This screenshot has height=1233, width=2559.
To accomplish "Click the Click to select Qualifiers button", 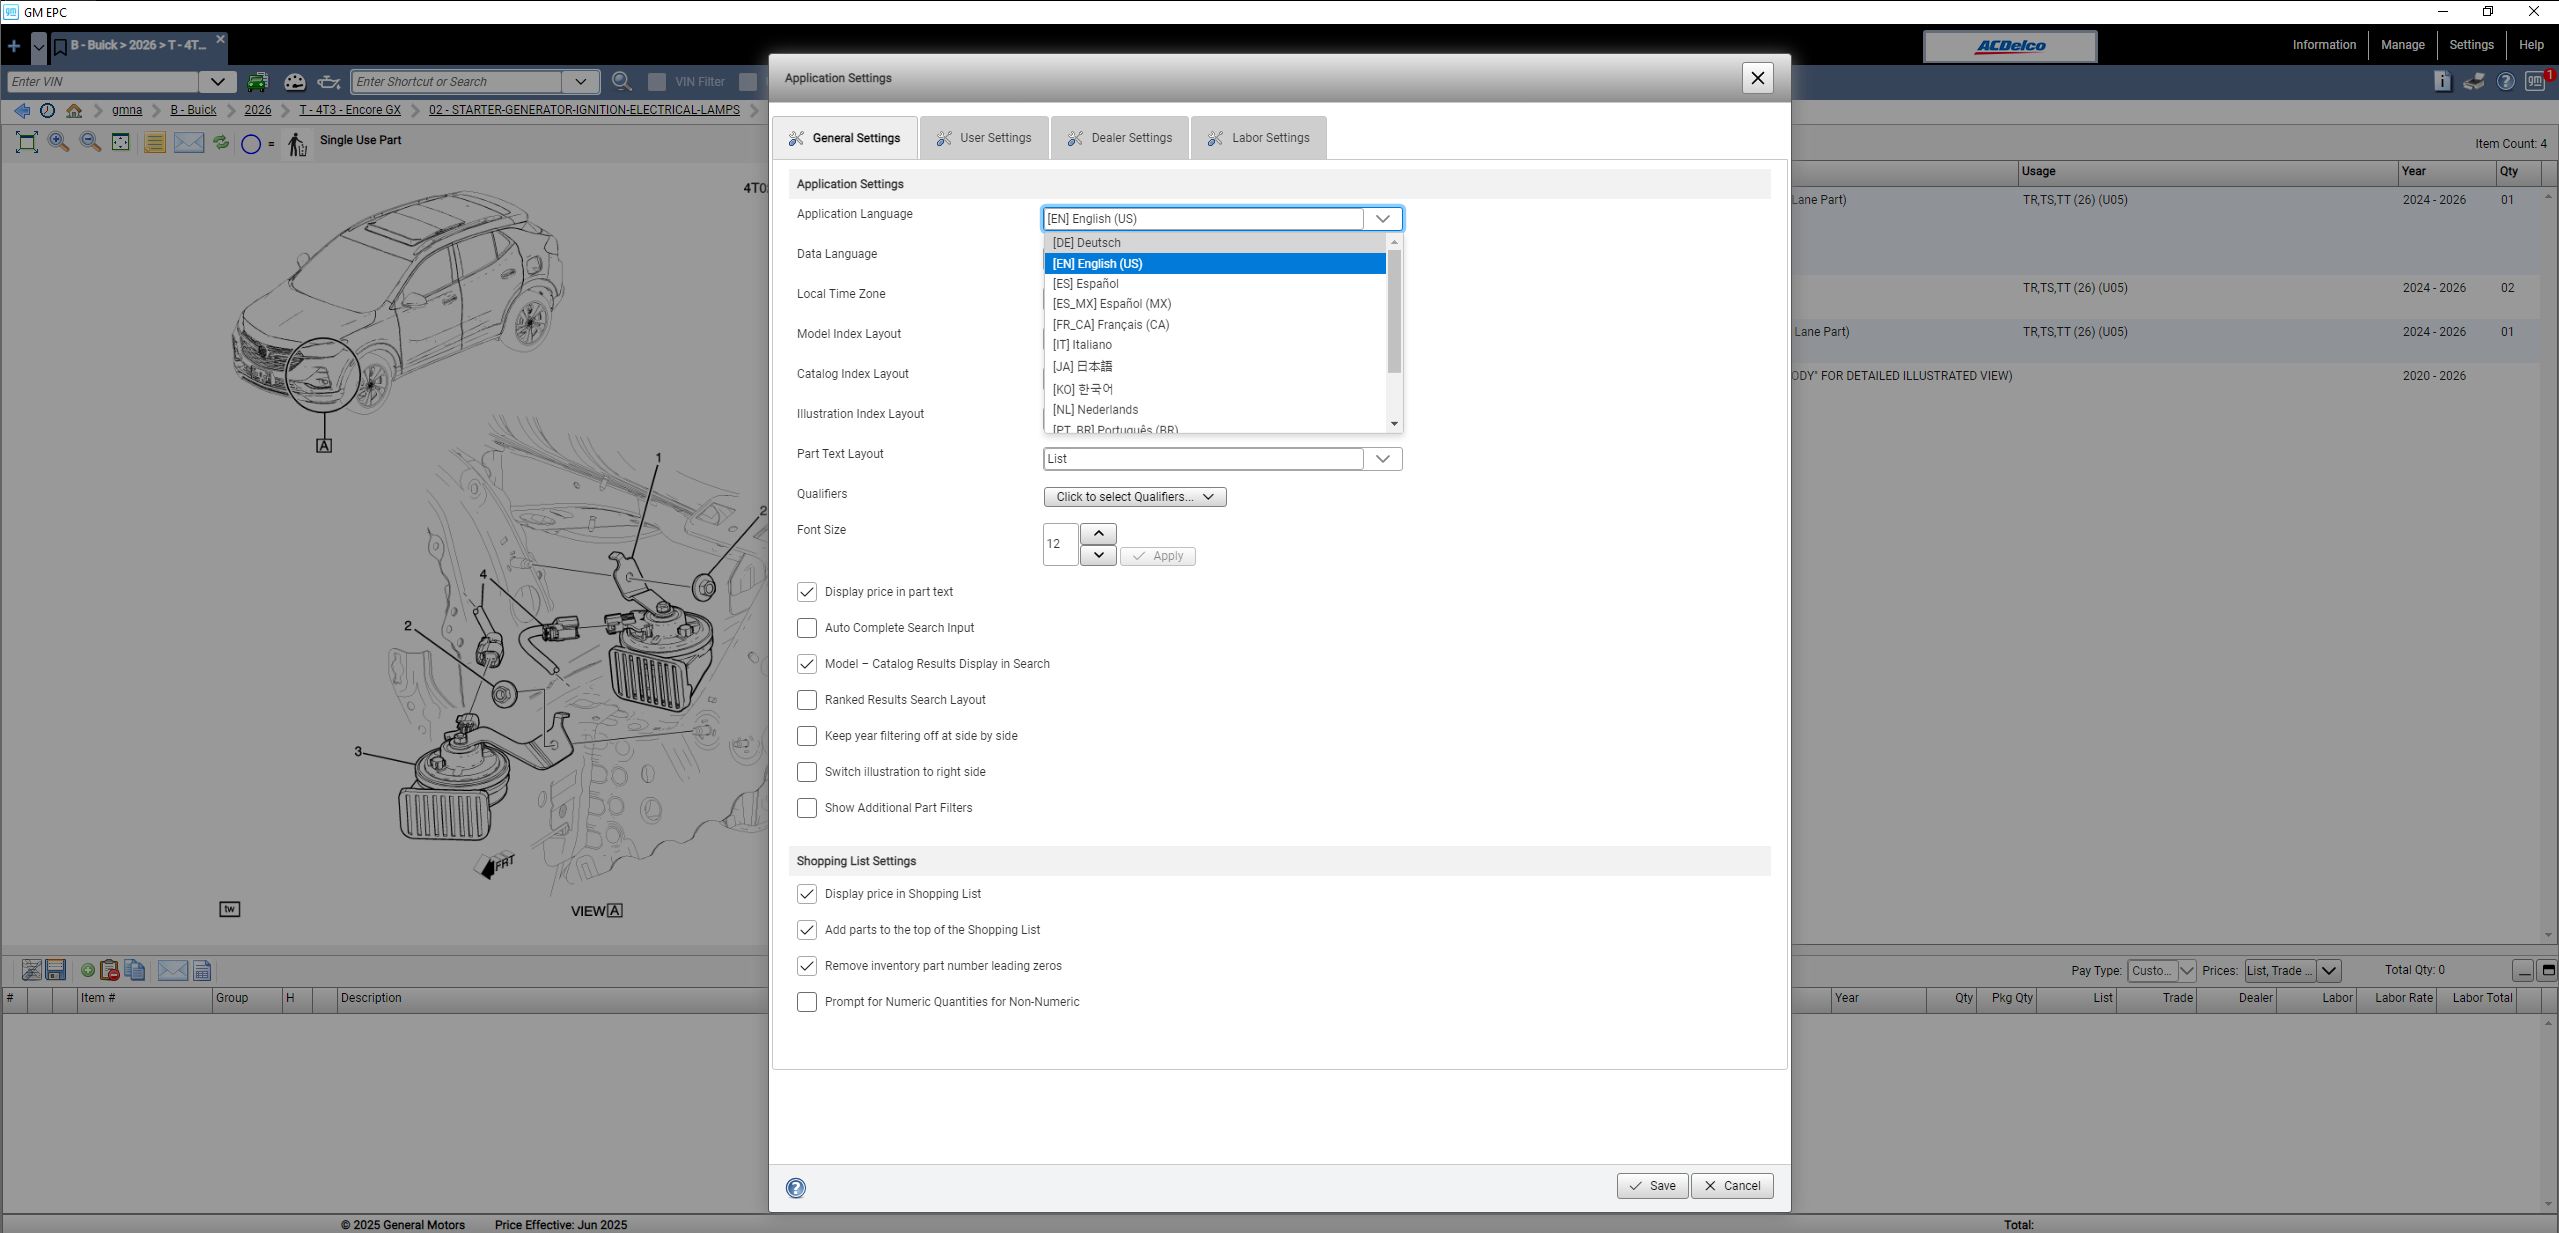I will click(1134, 496).
